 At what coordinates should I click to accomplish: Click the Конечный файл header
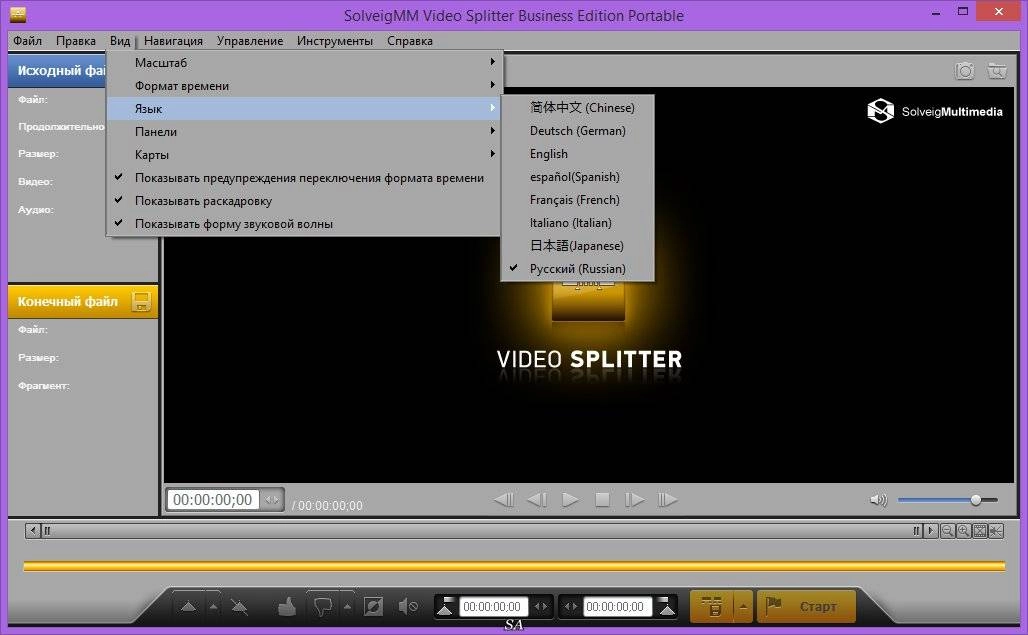point(83,301)
